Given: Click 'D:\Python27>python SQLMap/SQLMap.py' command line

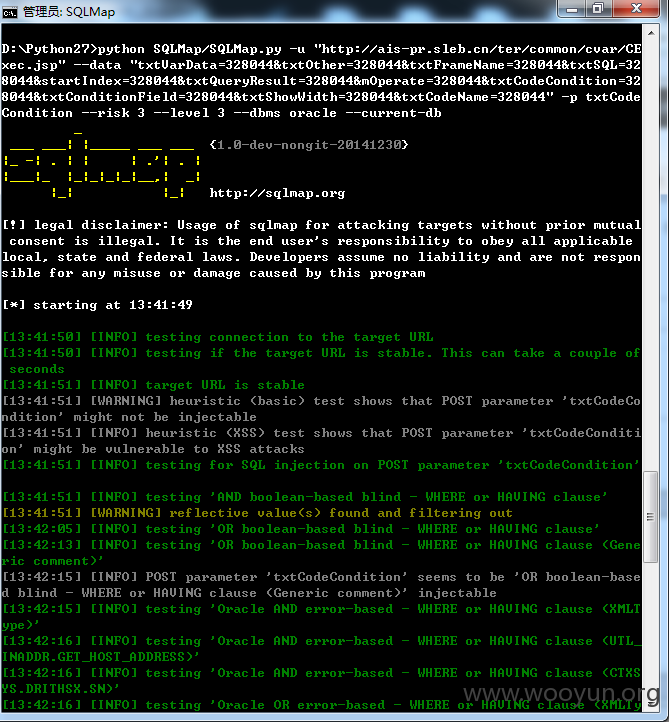Looking at the screenshot, I should 321,49.
